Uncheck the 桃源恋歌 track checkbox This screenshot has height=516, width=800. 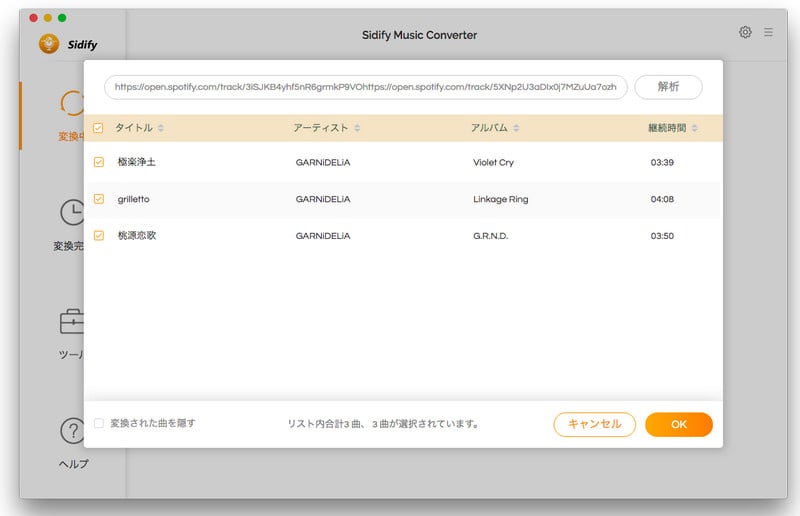pyautogui.click(x=99, y=236)
